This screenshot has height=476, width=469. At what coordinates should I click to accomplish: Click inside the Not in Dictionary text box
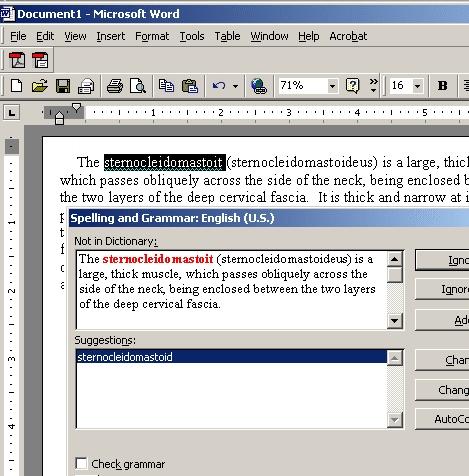click(x=232, y=290)
